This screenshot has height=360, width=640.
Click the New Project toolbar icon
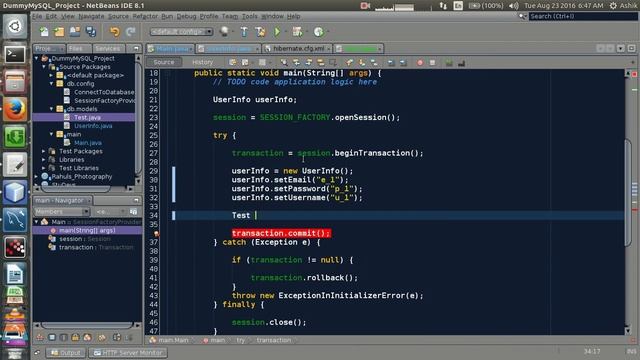pyautogui.click(x=59, y=31)
